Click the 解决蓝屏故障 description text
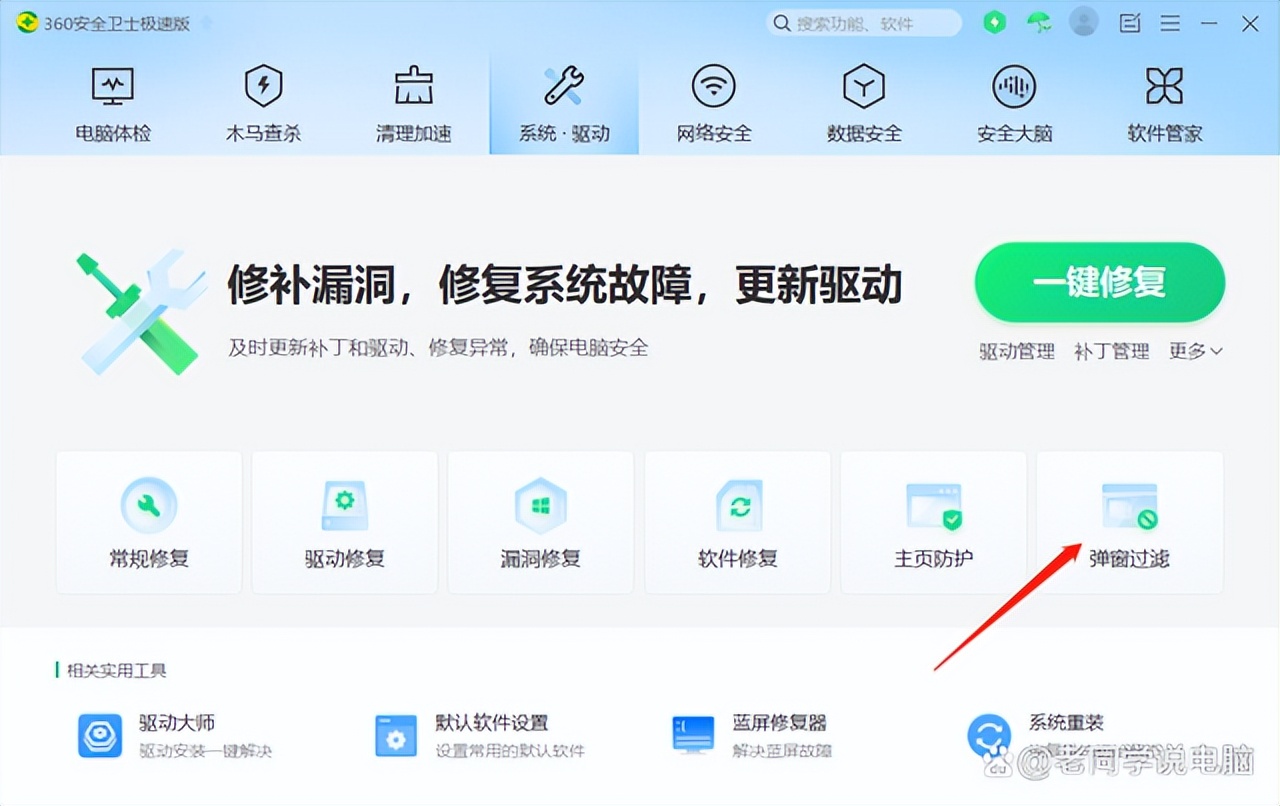1280x806 pixels. click(782, 750)
